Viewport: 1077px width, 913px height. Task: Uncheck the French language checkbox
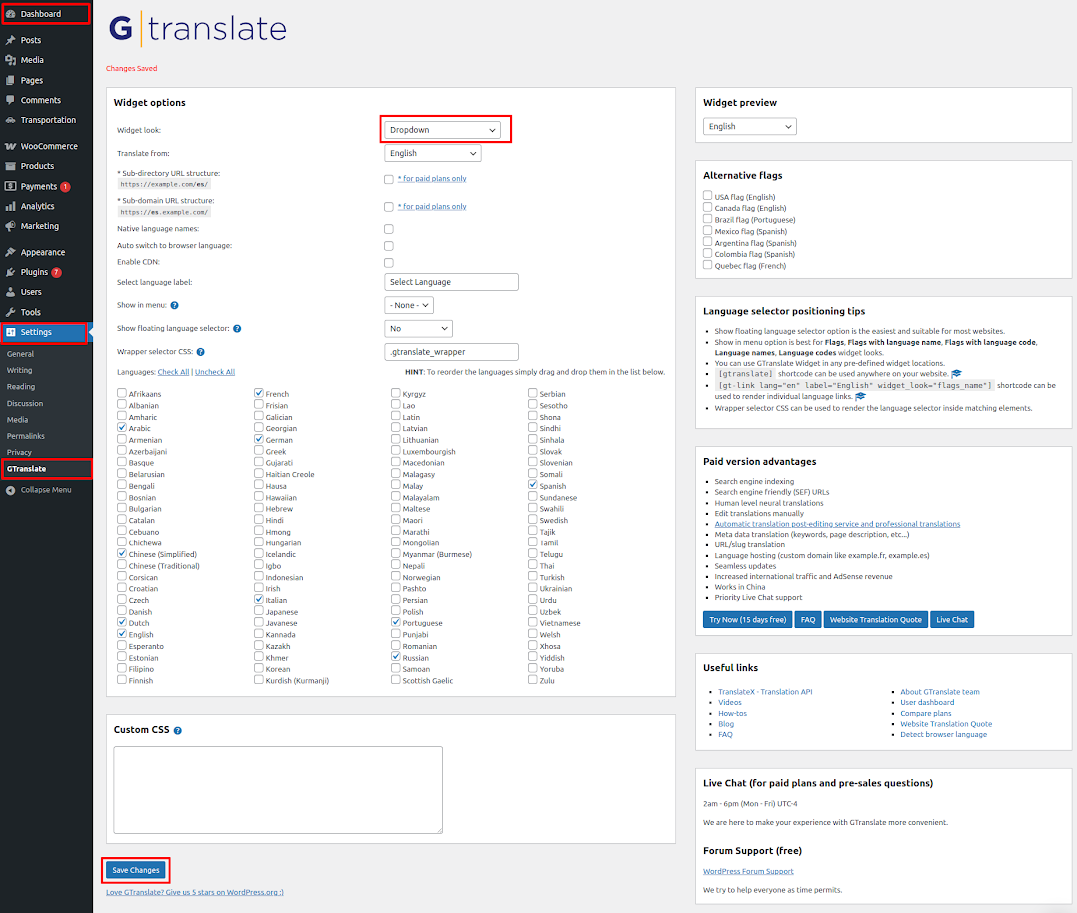click(259, 394)
